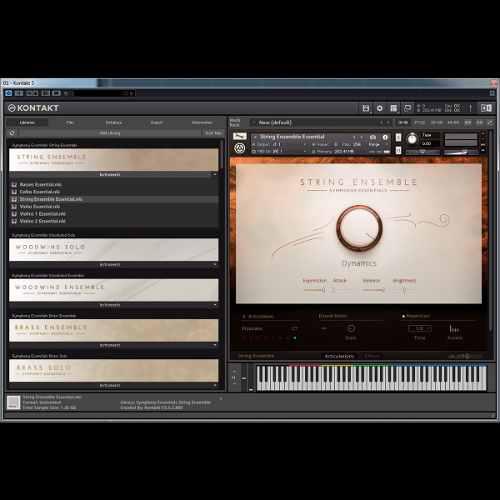The width and height of the screenshot is (500, 500).
Task: Click the minimized view icon in header
Action: (407, 108)
